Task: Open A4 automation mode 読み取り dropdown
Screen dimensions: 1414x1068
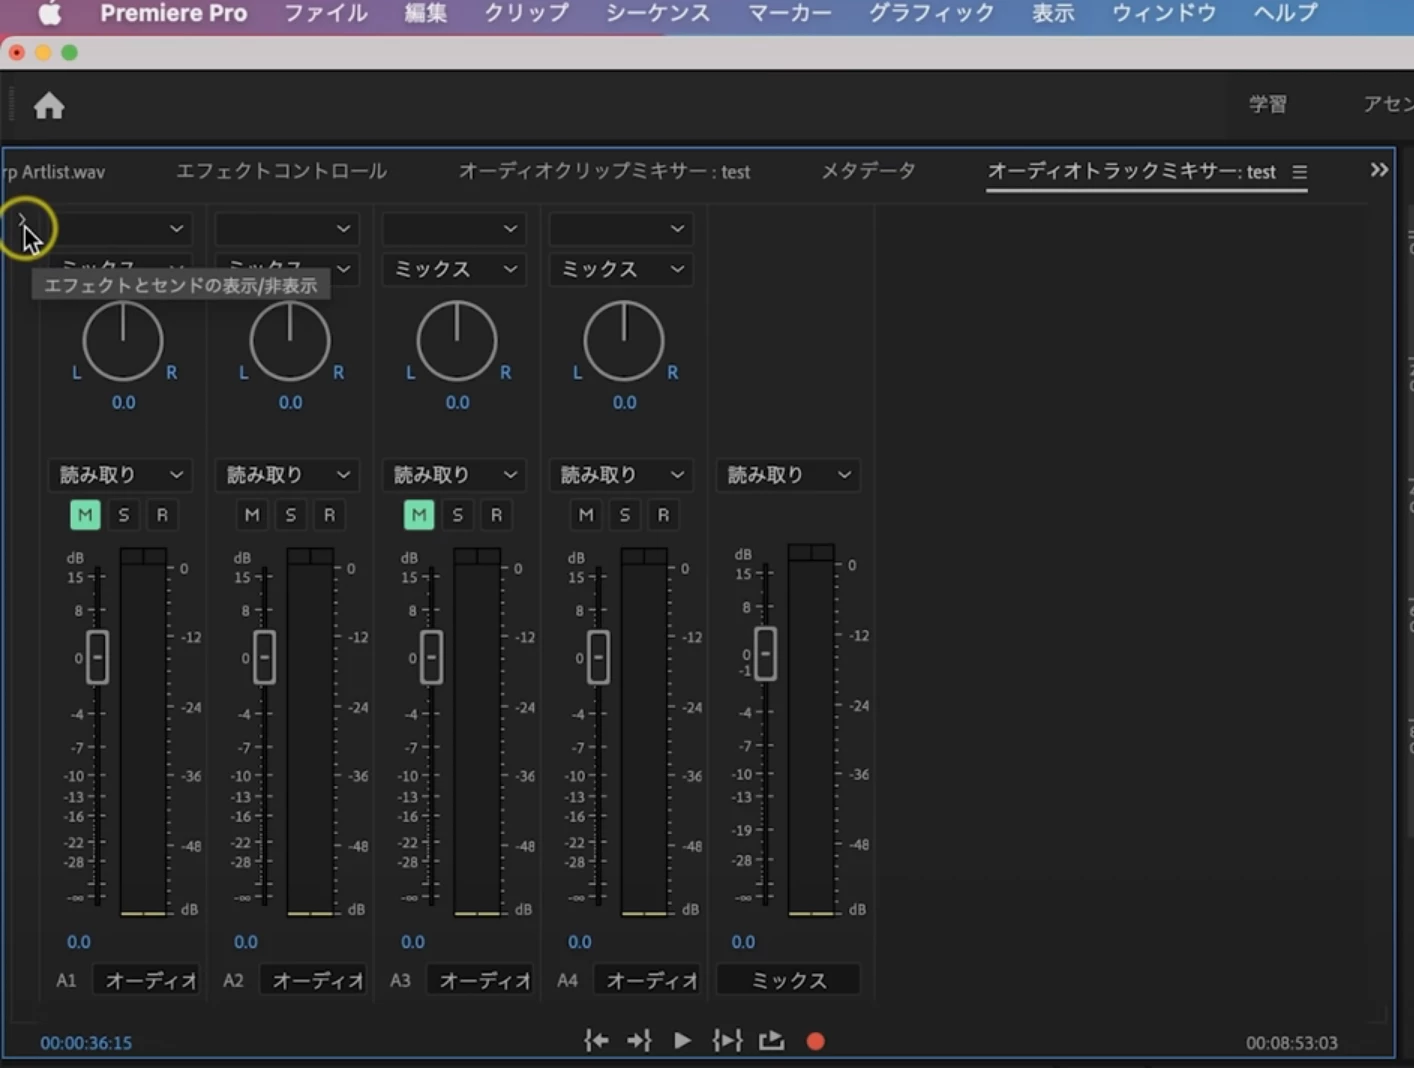Action: pyautogui.click(x=621, y=475)
